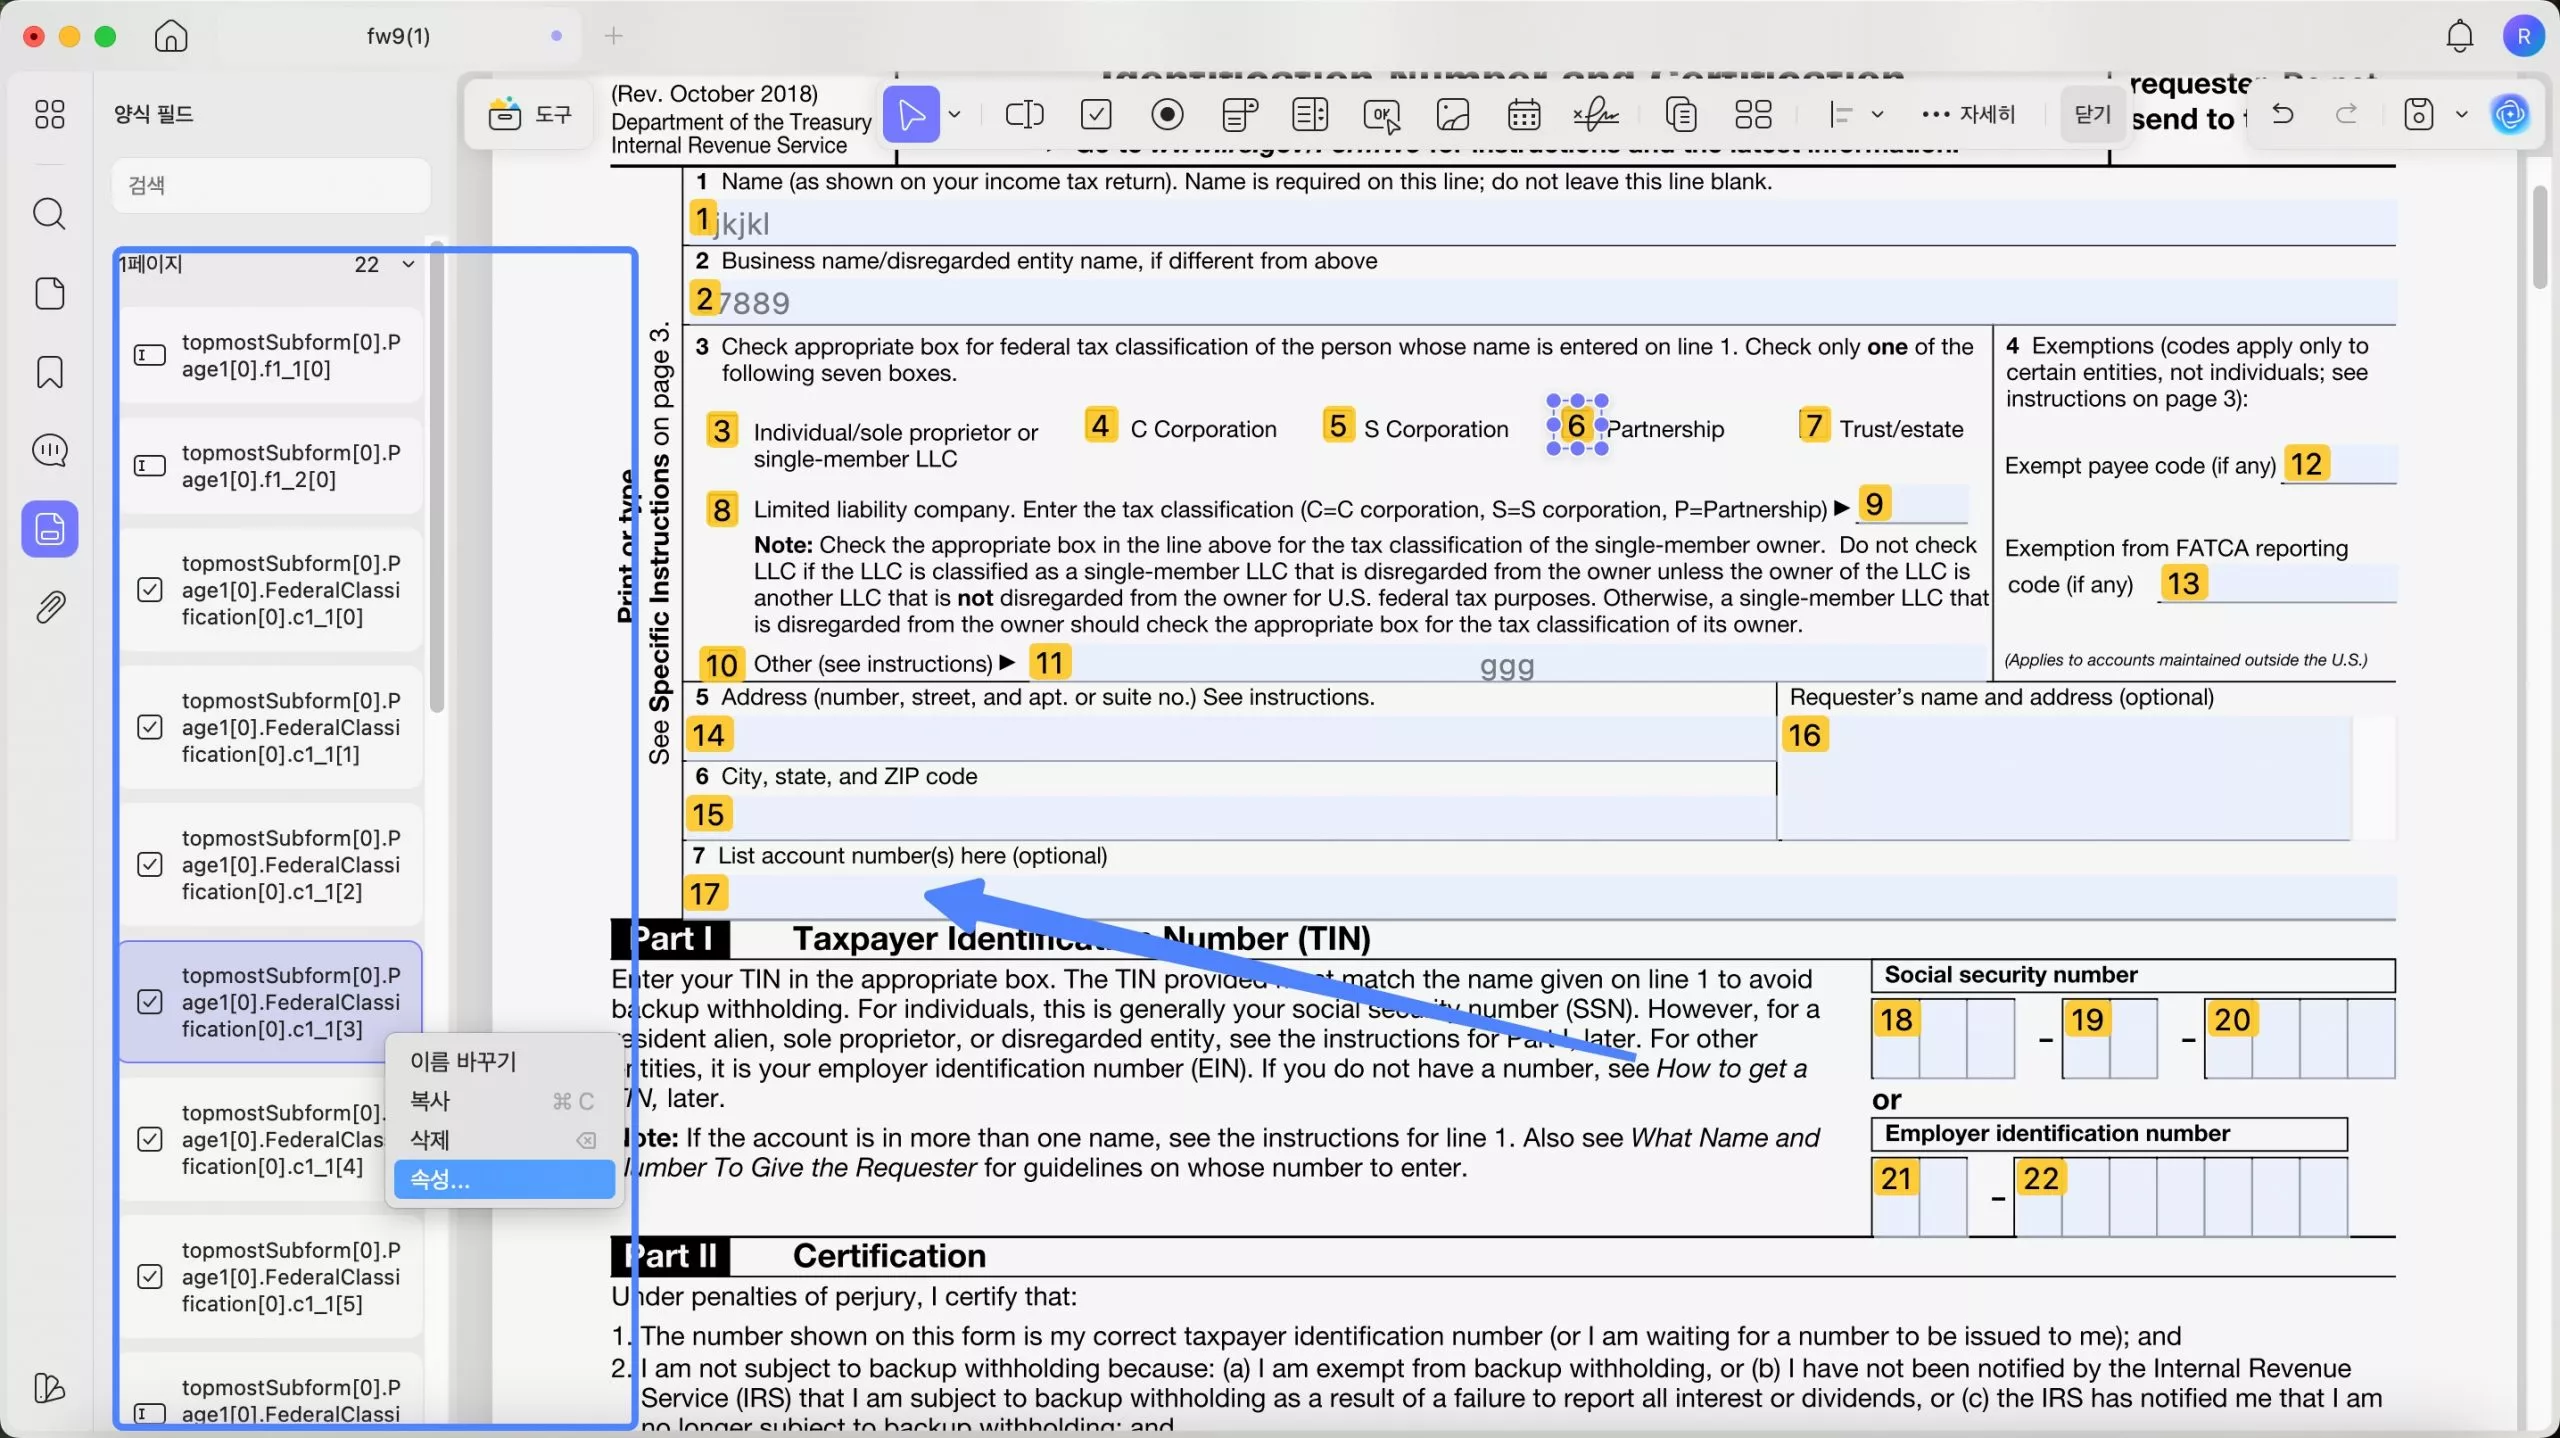Image resolution: width=2560 pixels, height=1438 pixels.
Task: Open the bookmark sidebar panel
Action: point(49,372)
